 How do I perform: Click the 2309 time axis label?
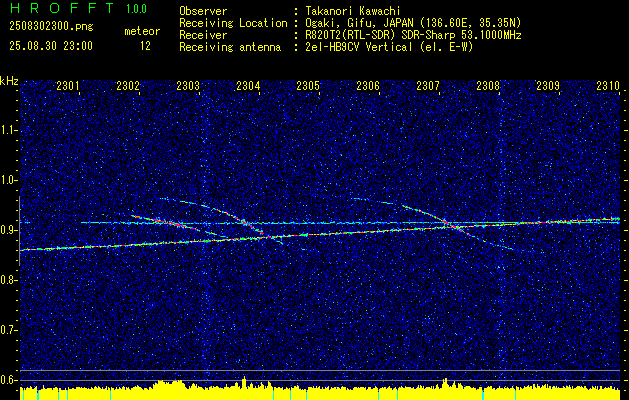click(548, 85)
